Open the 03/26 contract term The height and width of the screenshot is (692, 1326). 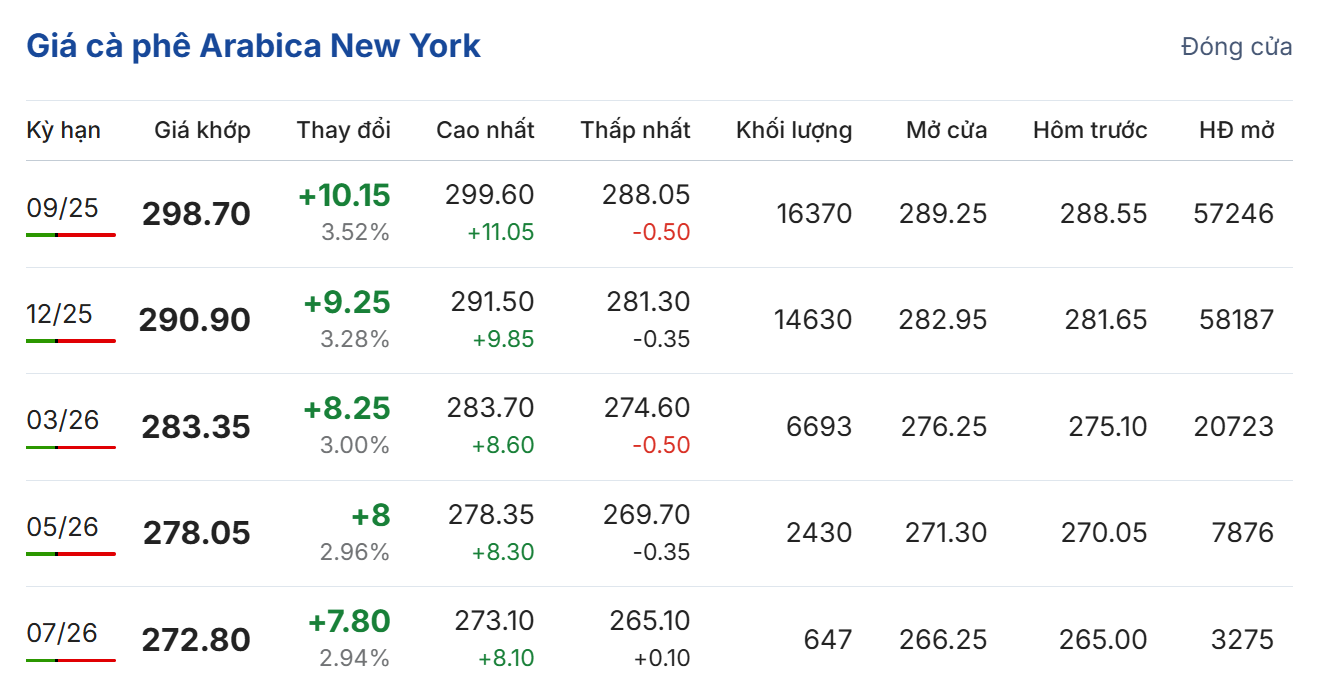(x=62, y=420)
